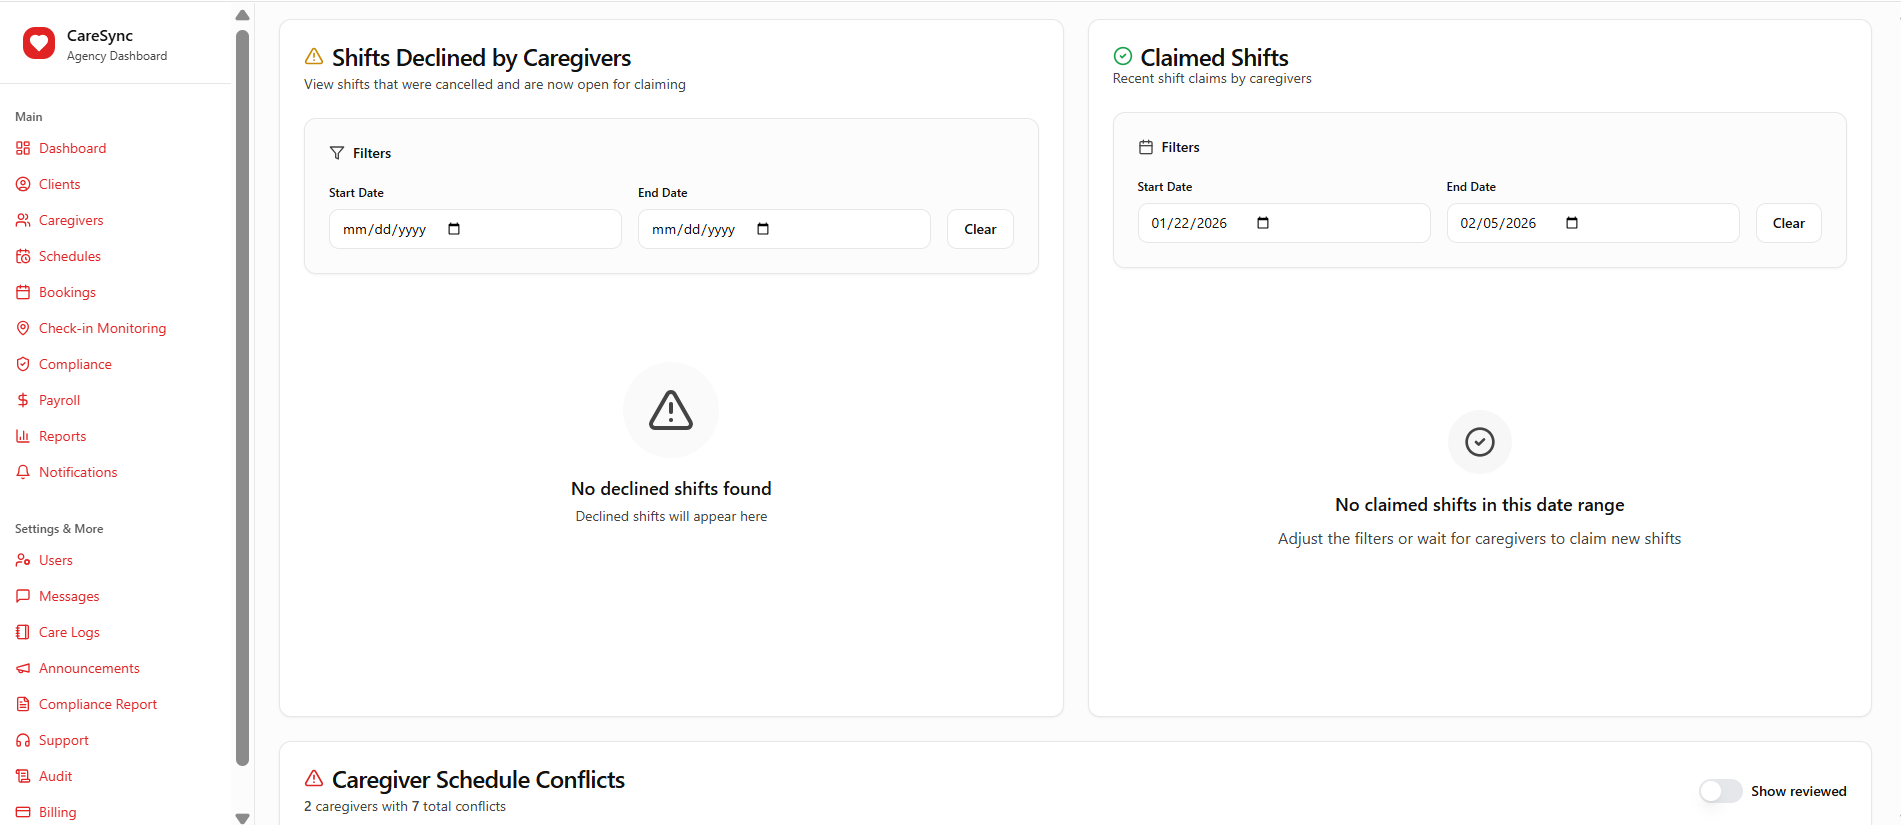Open calendar picker for Claimed Shifts End Date
Screen dimensions: 1901x825
pyautogui.click(x=1572, y=223)
